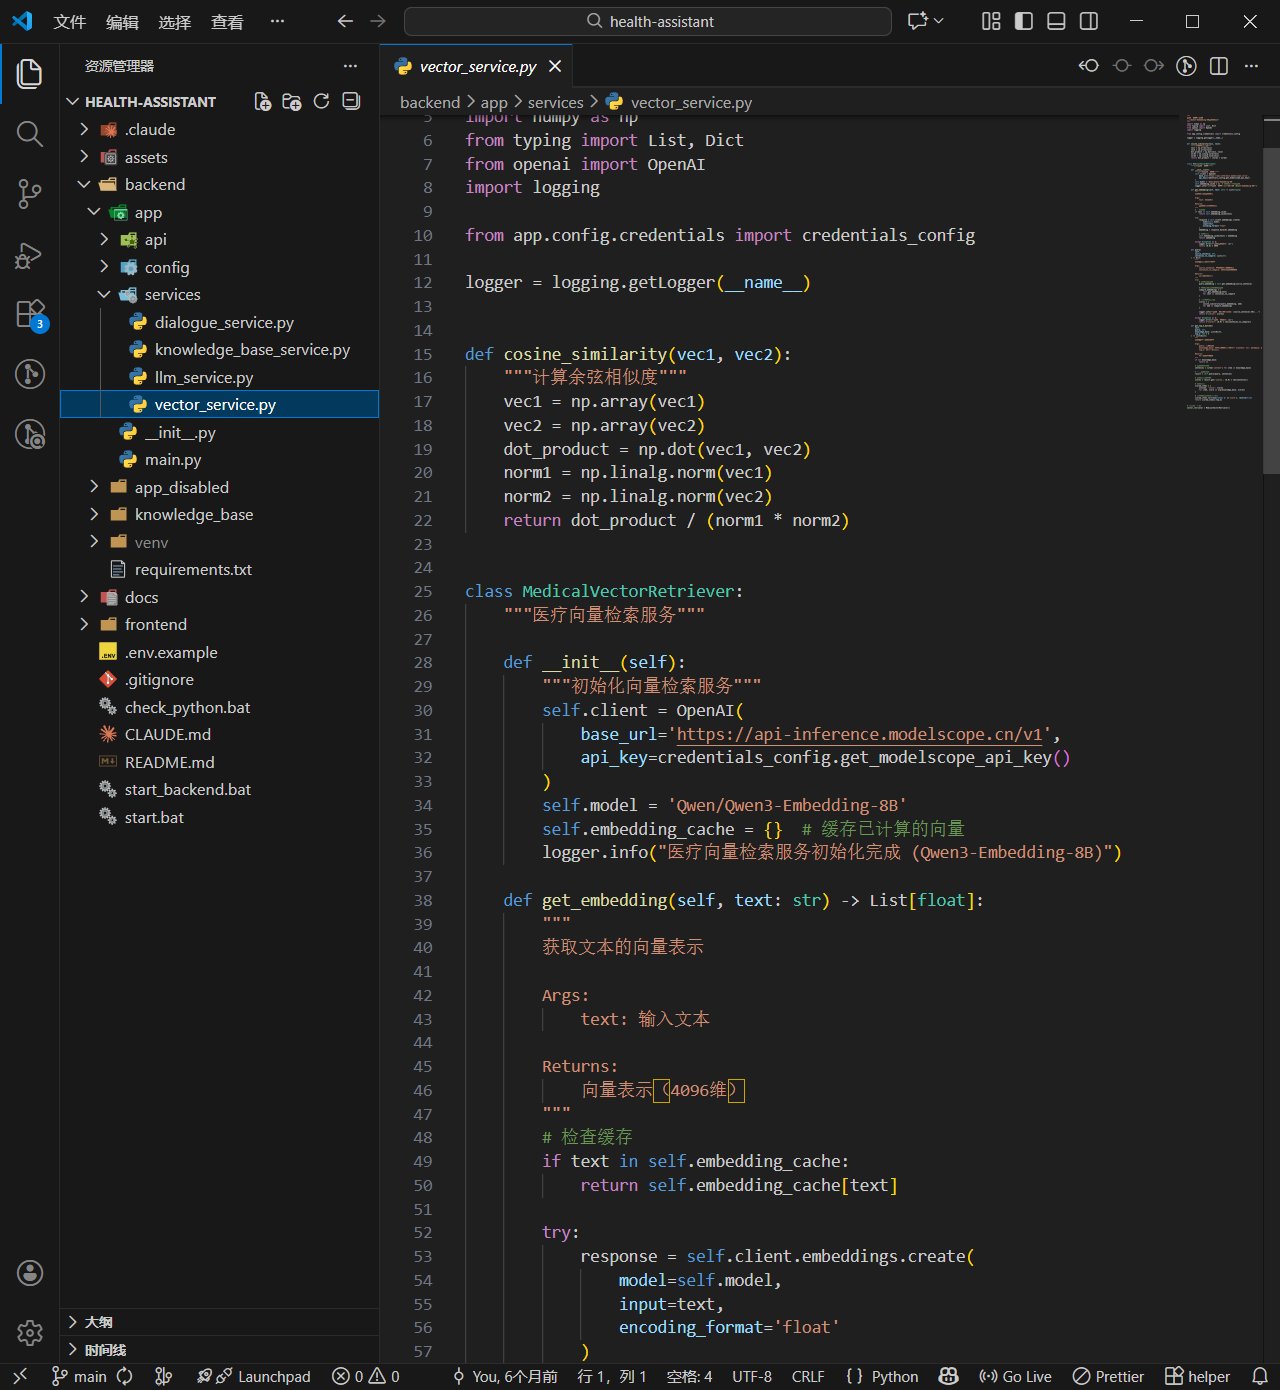Screen dimensions: 1280x1390
Task: Expand the frontend folder
Action: point(220,624)
